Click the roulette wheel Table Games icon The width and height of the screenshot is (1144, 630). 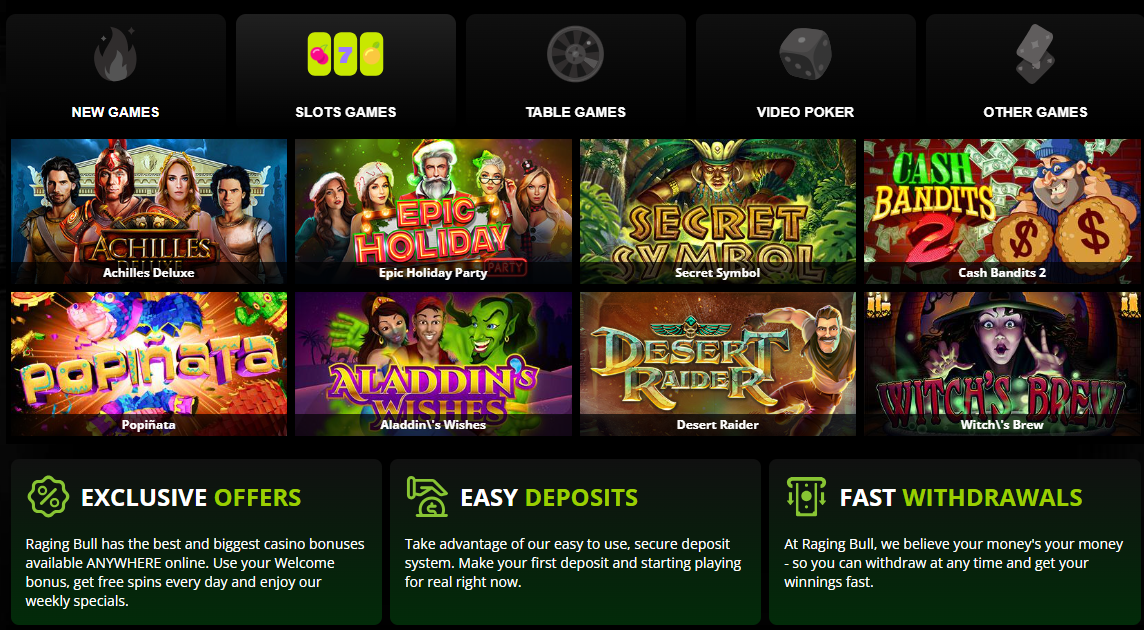[576, 54]
